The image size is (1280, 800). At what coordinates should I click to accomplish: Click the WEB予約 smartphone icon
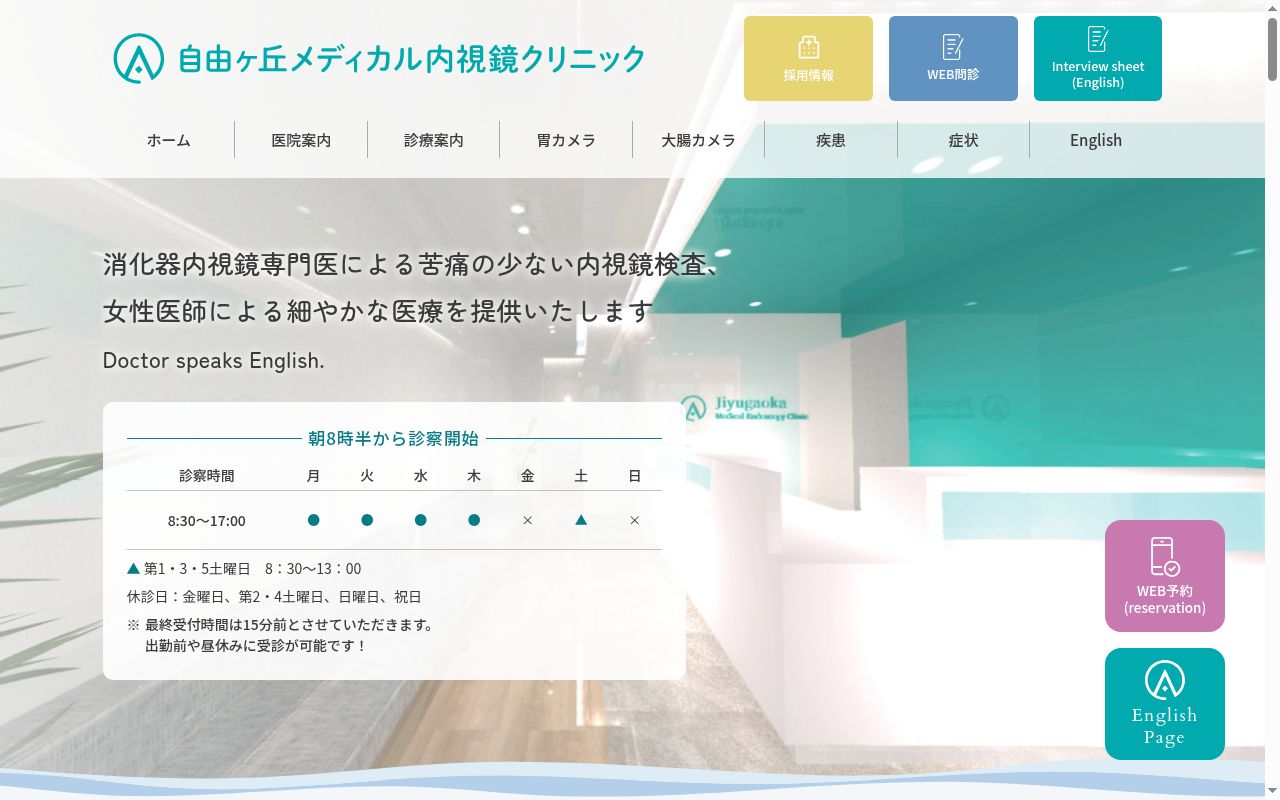1164,556
